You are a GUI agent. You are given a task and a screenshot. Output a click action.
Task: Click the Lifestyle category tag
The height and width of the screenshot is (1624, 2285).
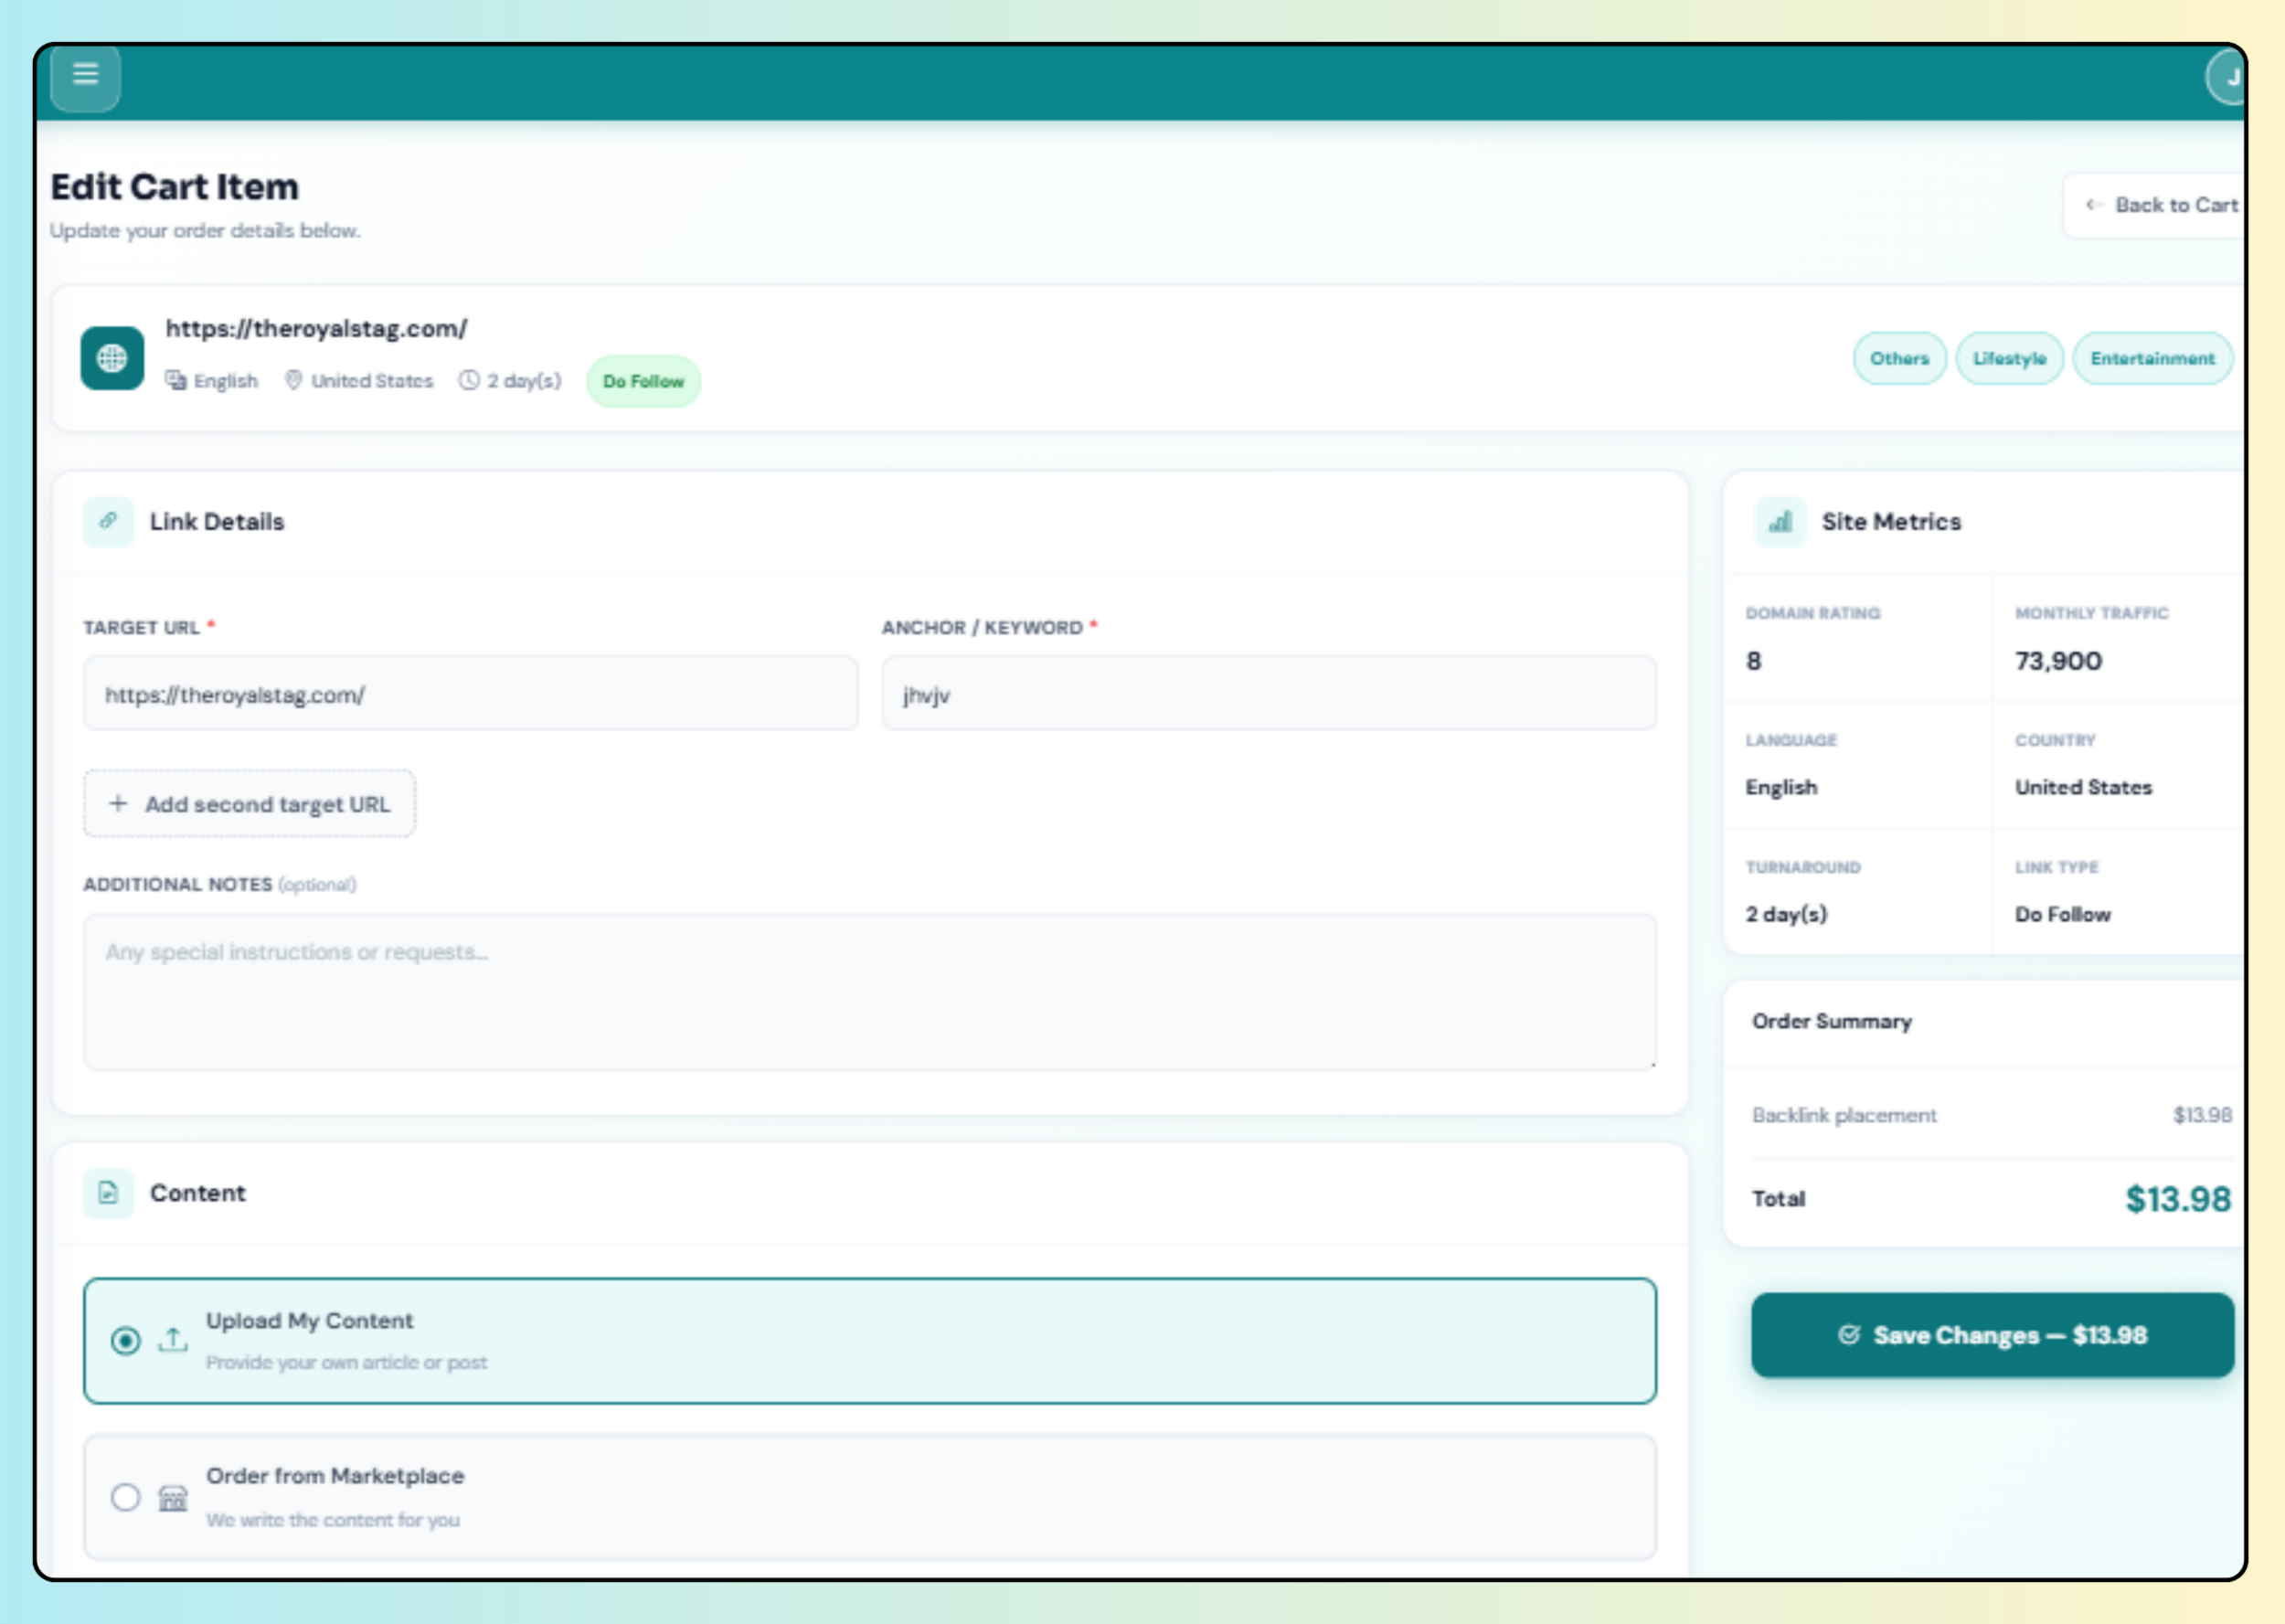point(2009,358)
